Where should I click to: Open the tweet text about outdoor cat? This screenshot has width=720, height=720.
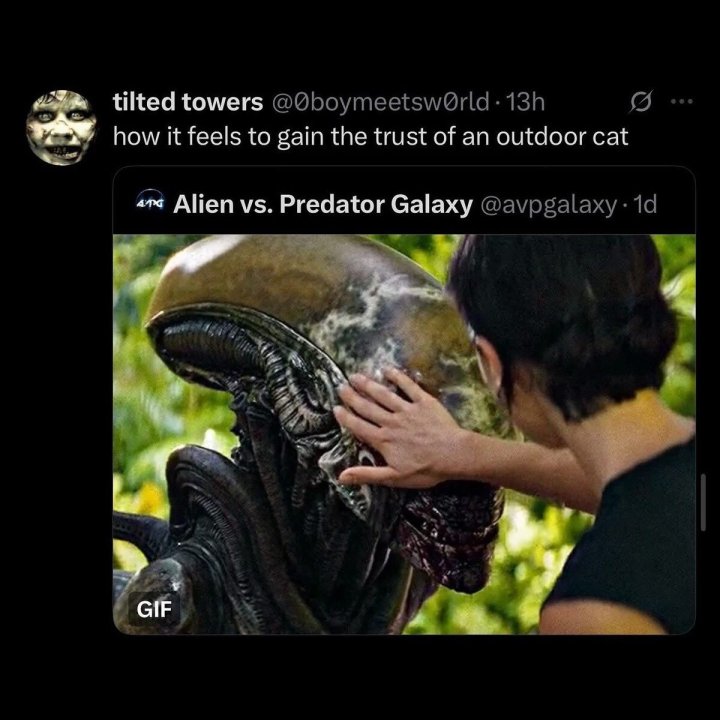pyautogui.click(x=370, y=136)
